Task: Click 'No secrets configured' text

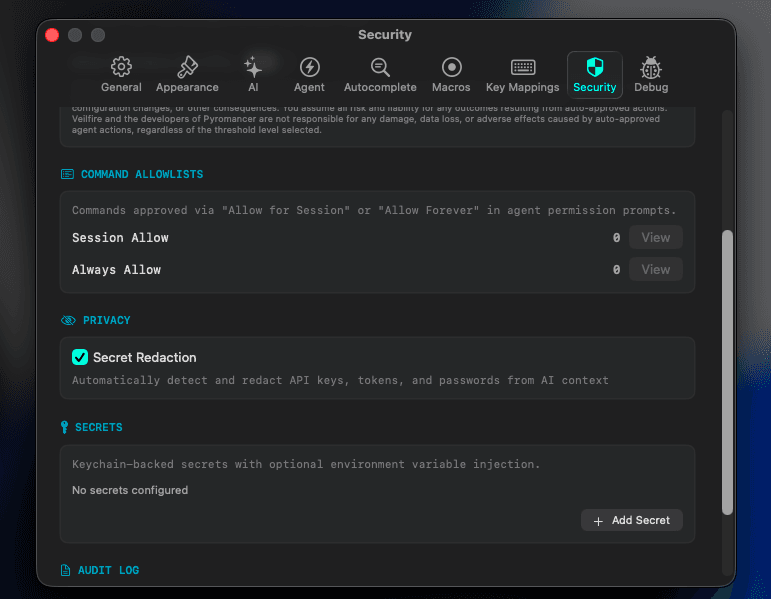Action: [130, 490]
